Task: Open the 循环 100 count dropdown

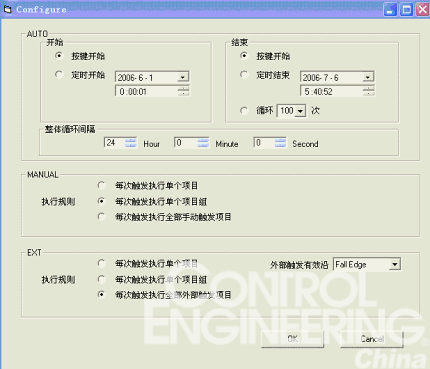Action: tap(300, 111)
